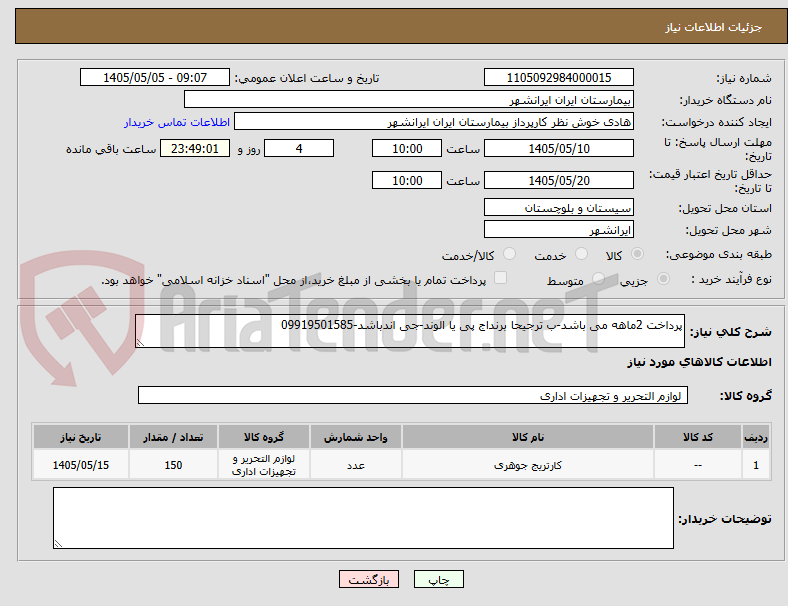
Task: Select the جزیی purchase type radio
Action: pyautogui.click(x=663, y=278)
